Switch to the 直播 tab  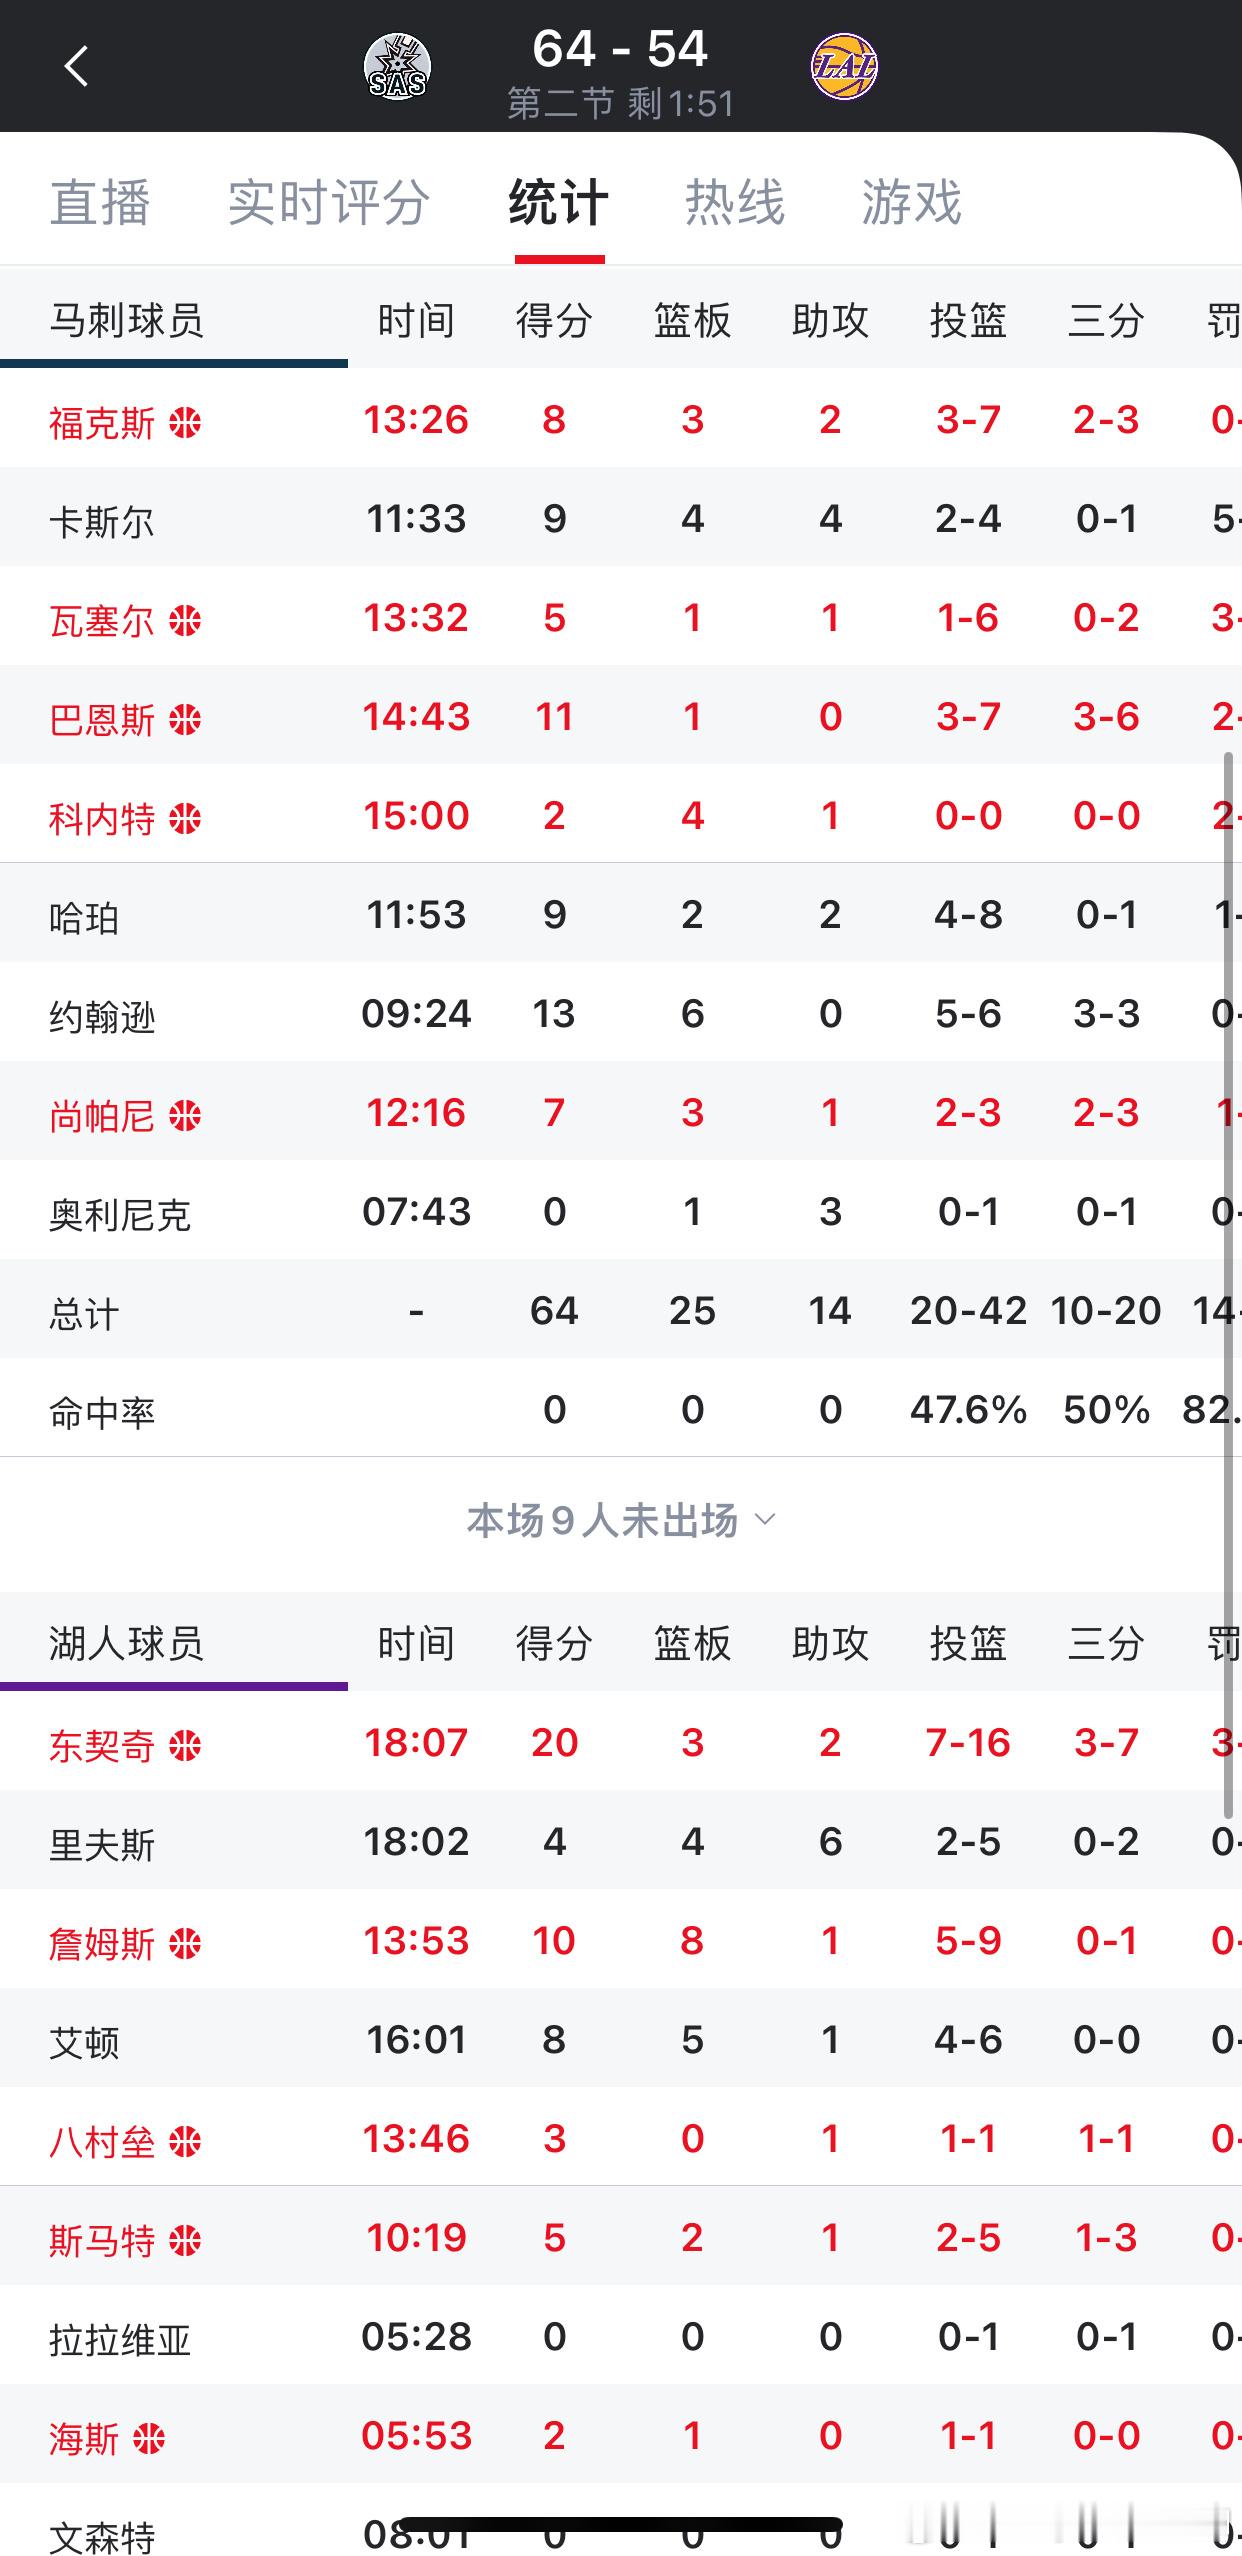[x=101, y=203]
